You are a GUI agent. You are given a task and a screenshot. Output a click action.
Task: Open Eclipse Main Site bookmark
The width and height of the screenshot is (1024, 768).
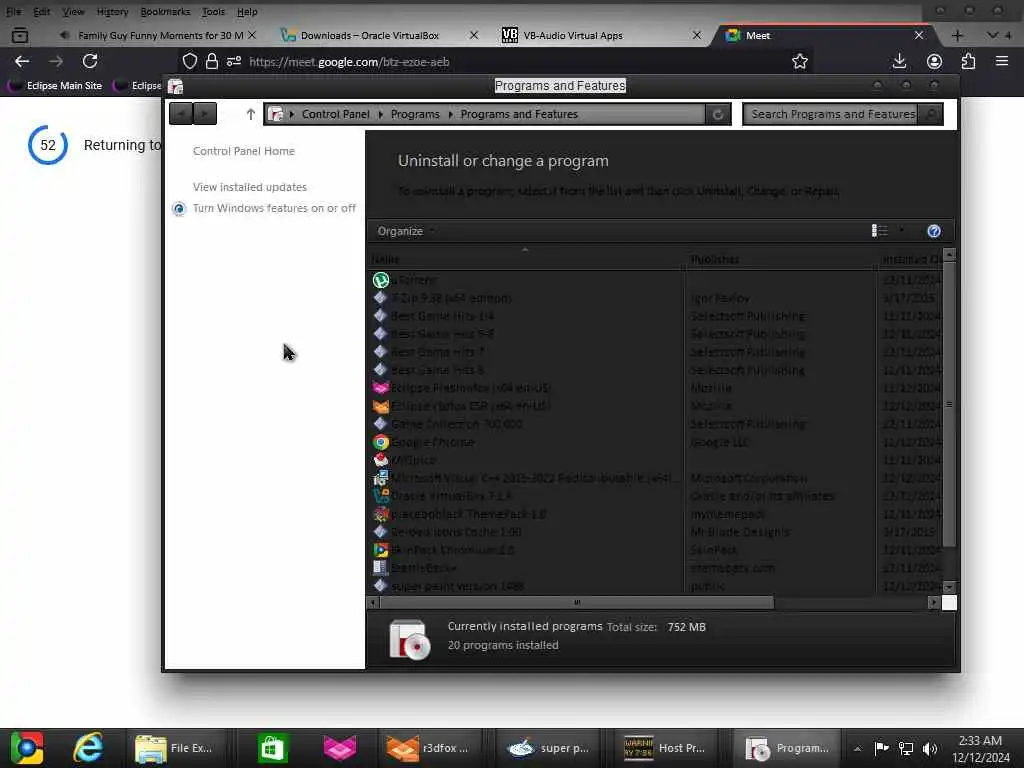coord(56,86)
